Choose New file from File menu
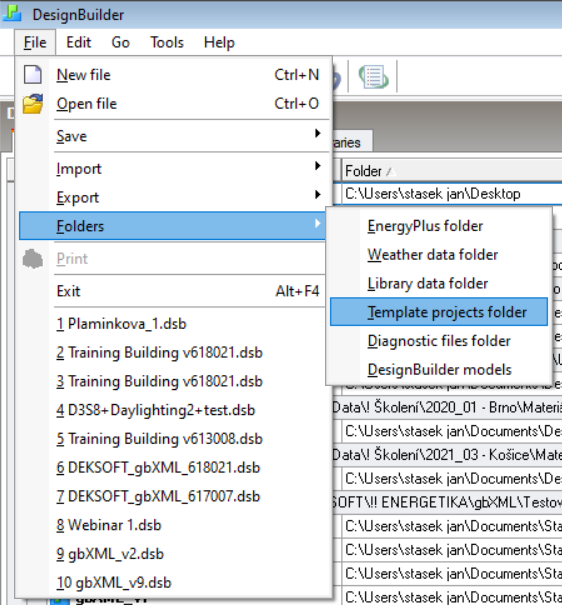The height and width of the screenshot is (605, 562). tap(173, 75)
